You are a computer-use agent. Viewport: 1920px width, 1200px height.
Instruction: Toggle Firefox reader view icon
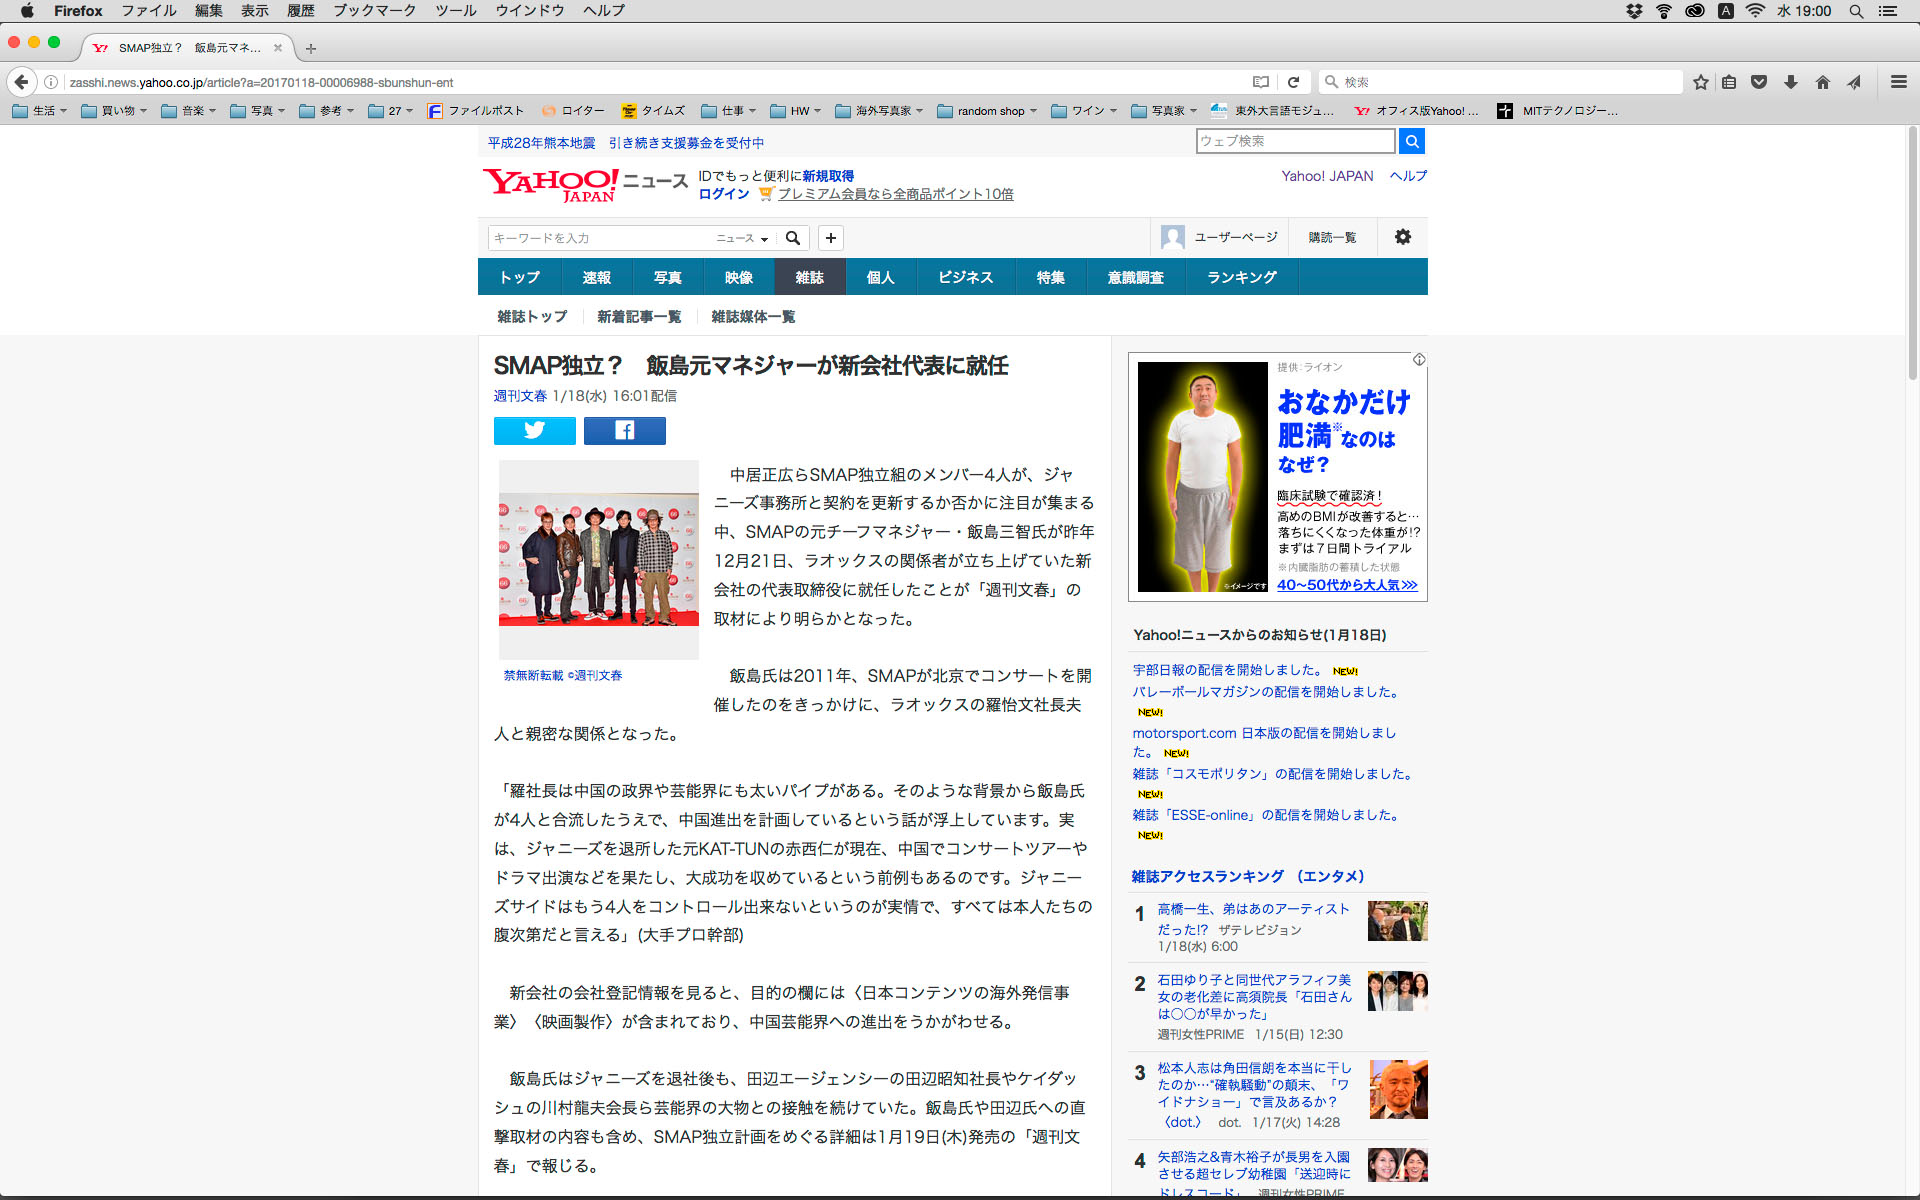(x=1261, y=82)
